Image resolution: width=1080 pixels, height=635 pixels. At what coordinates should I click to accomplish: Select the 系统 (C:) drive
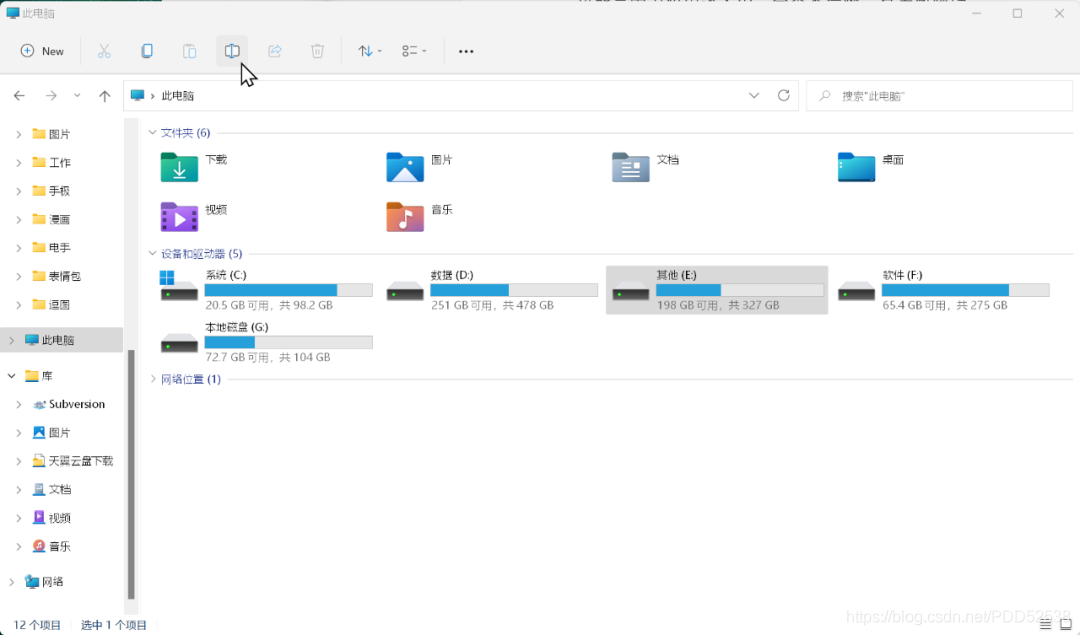tap(267, 290)
